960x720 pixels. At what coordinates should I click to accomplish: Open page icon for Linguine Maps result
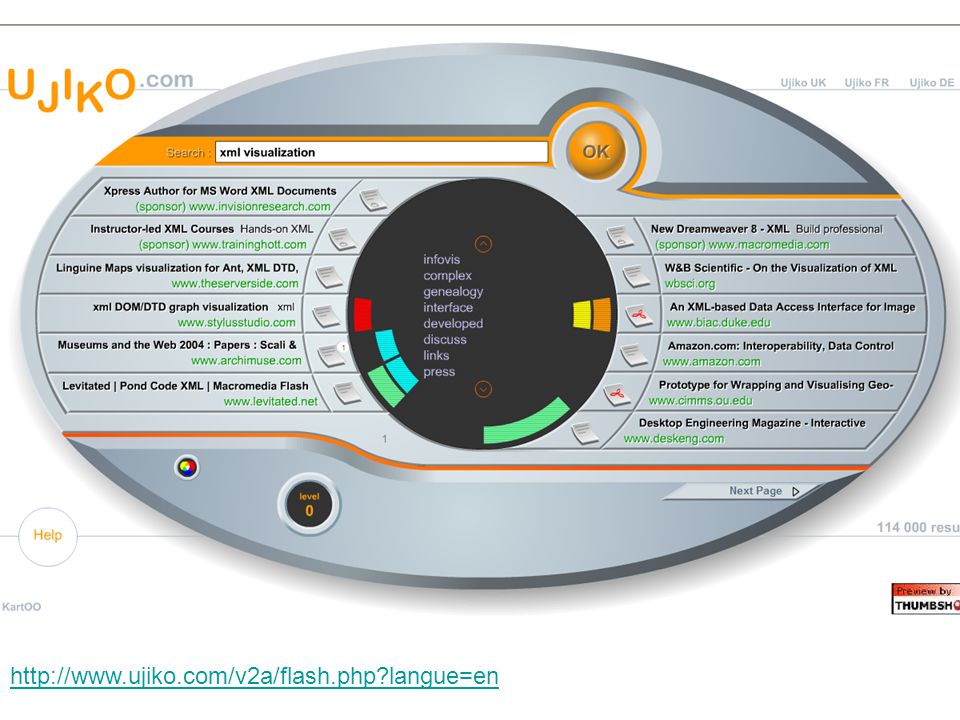pos(329,277)
